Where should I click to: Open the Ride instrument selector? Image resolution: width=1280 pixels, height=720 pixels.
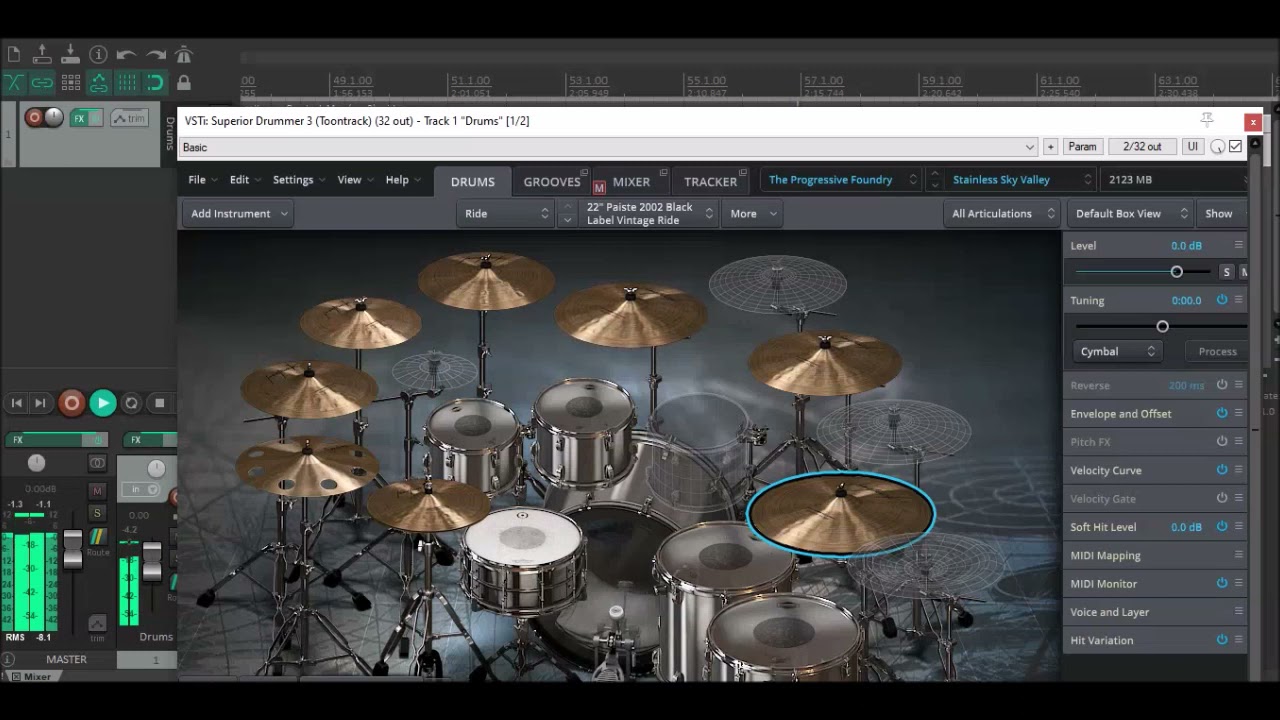tap(507, 213)
